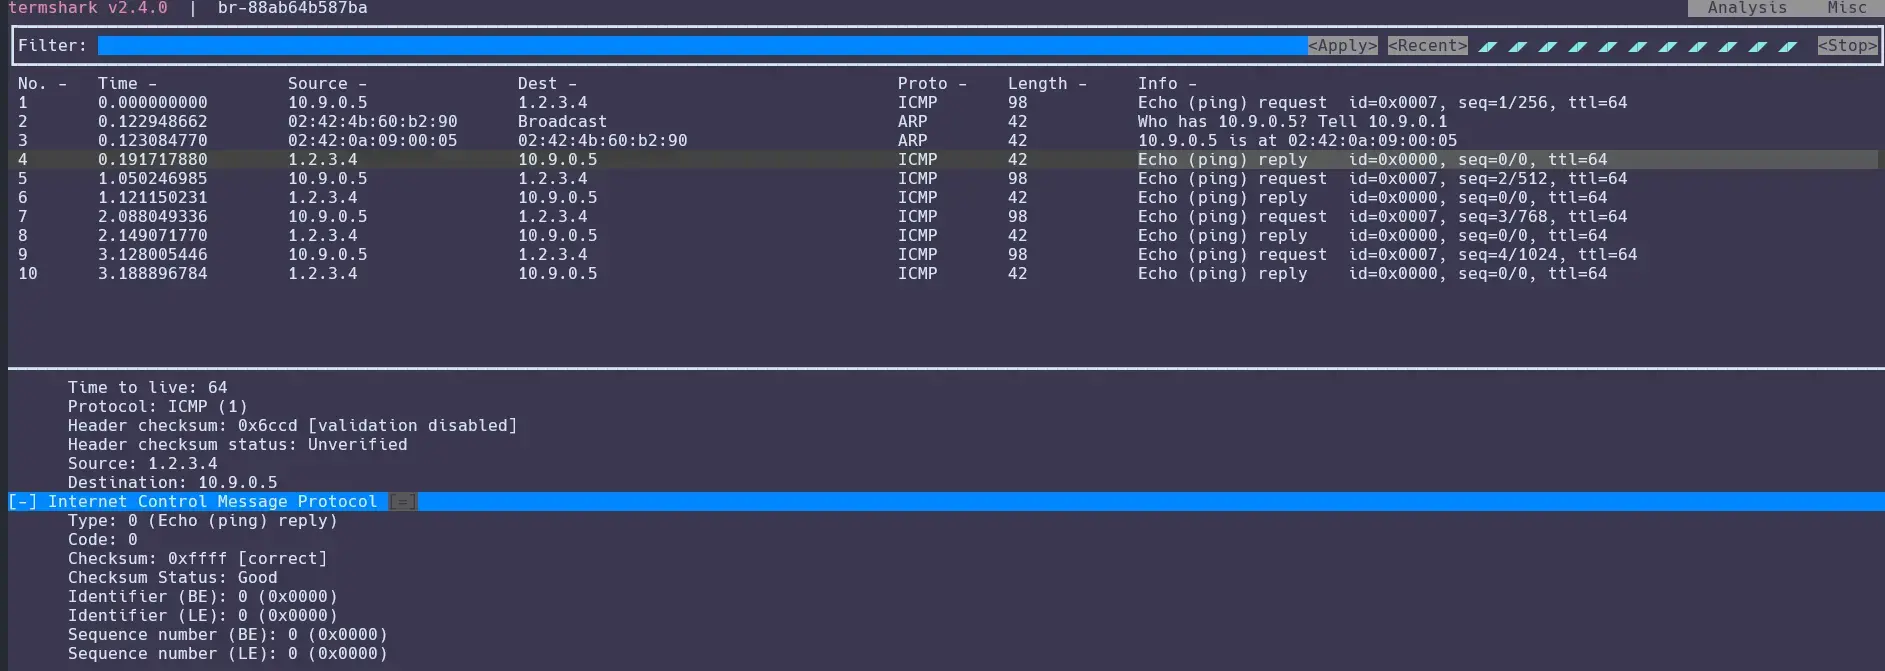Select Header checksum status: Unverified line
This screenshot has width=1885, height=671.
(x=237, y=445)
